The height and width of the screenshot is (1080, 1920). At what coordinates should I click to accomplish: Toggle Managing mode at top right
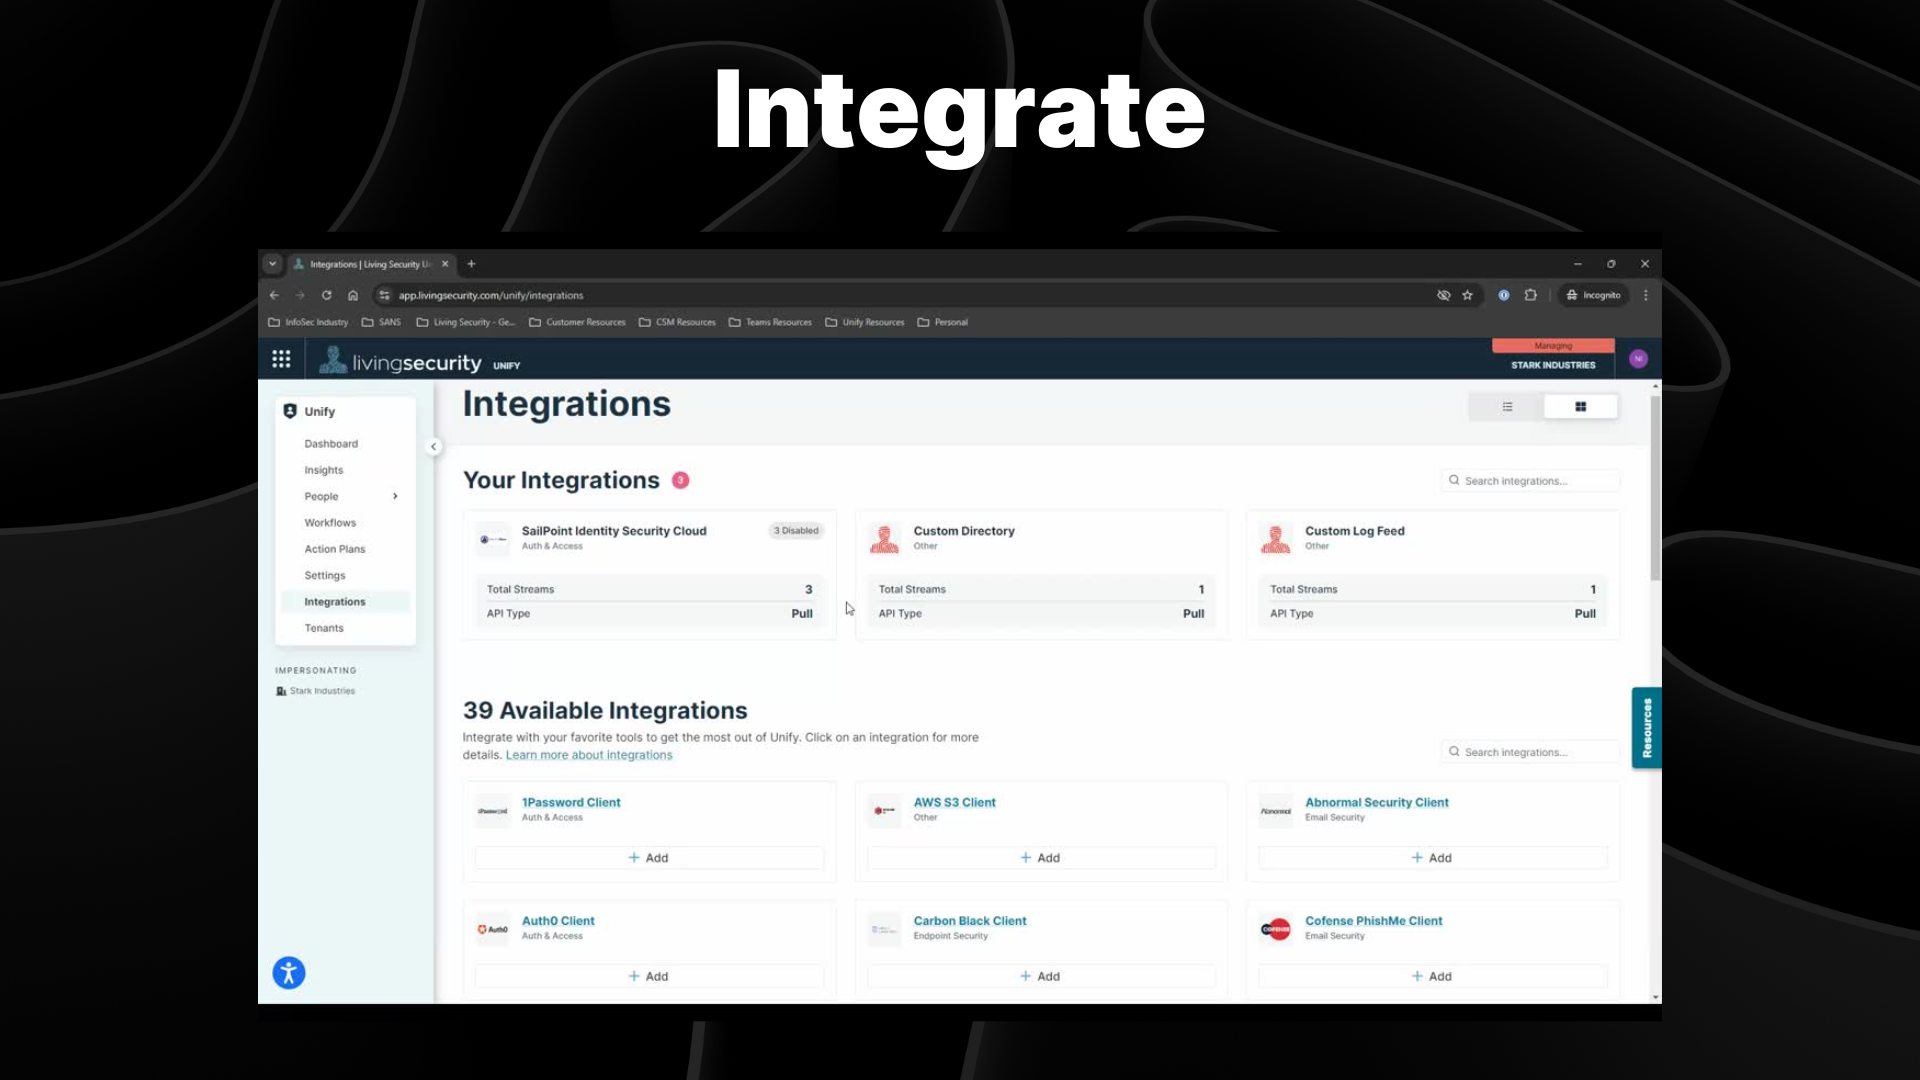point(1552,344)
